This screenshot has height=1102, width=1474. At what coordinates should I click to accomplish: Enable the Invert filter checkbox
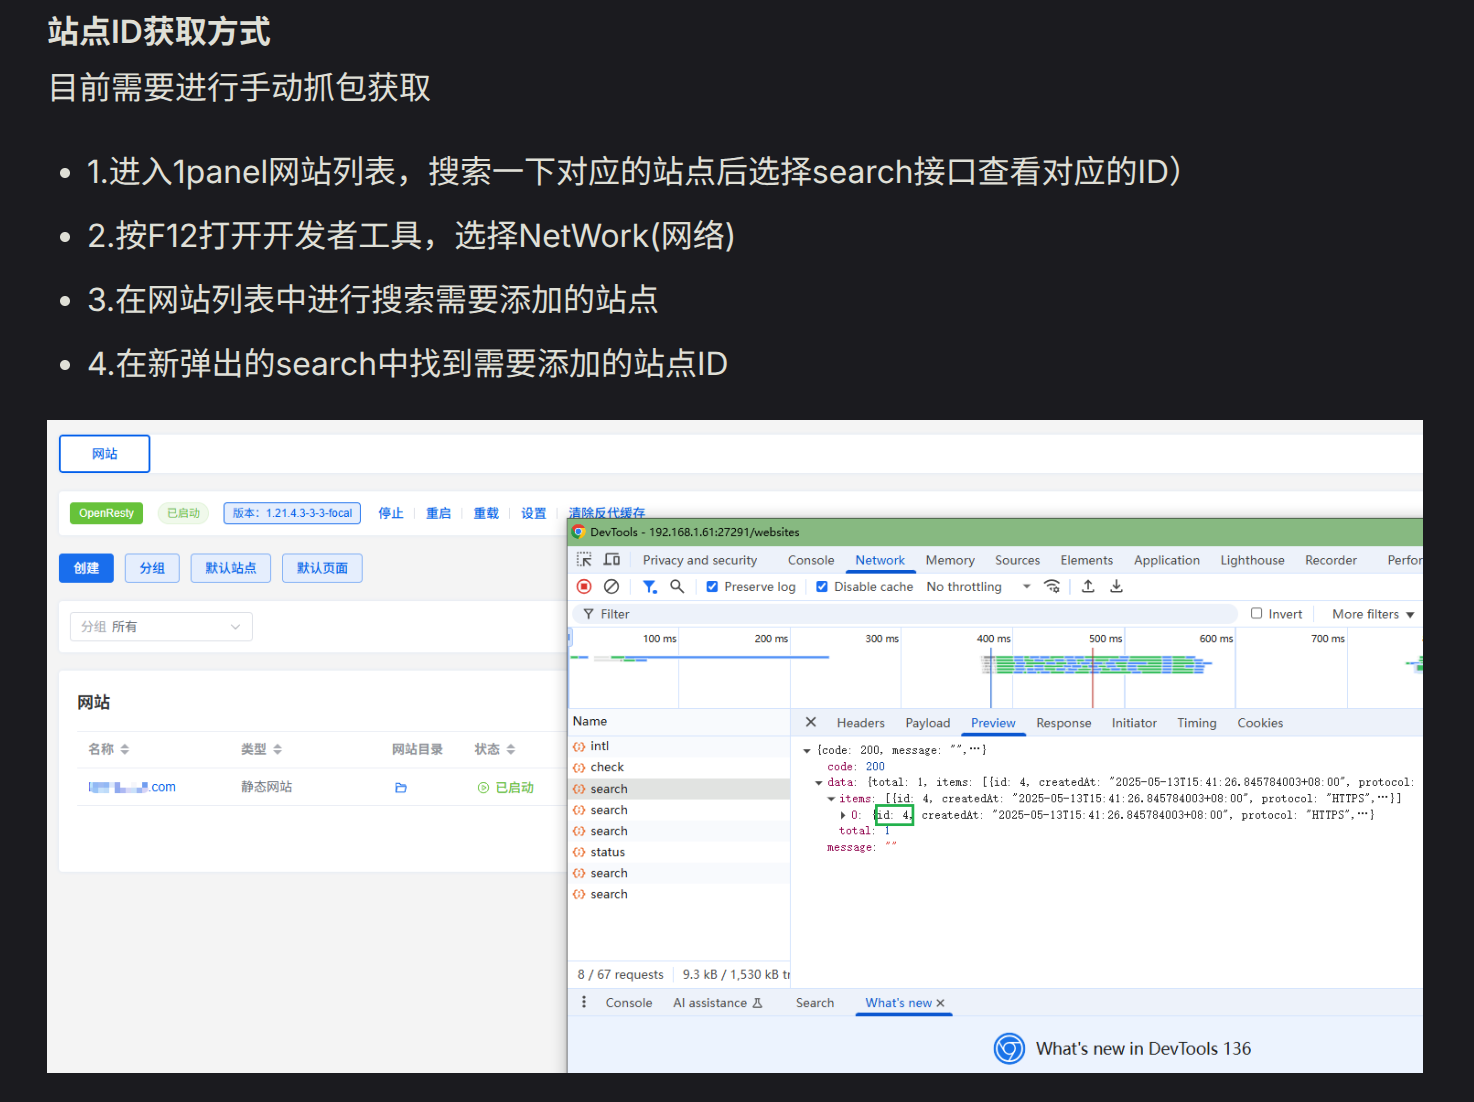click(x=1257, y=614)
